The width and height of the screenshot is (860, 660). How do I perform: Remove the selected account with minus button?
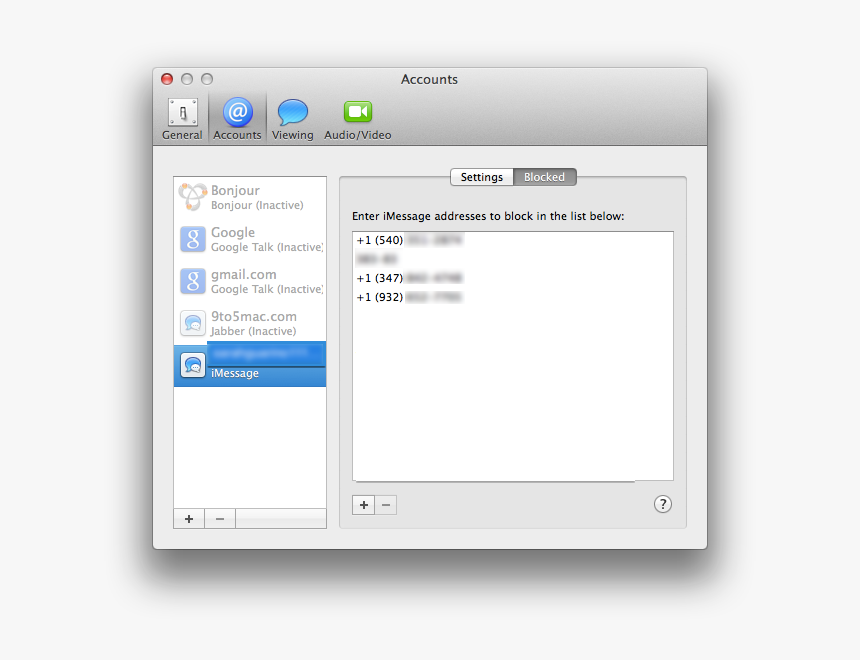[x=220, y=519]
